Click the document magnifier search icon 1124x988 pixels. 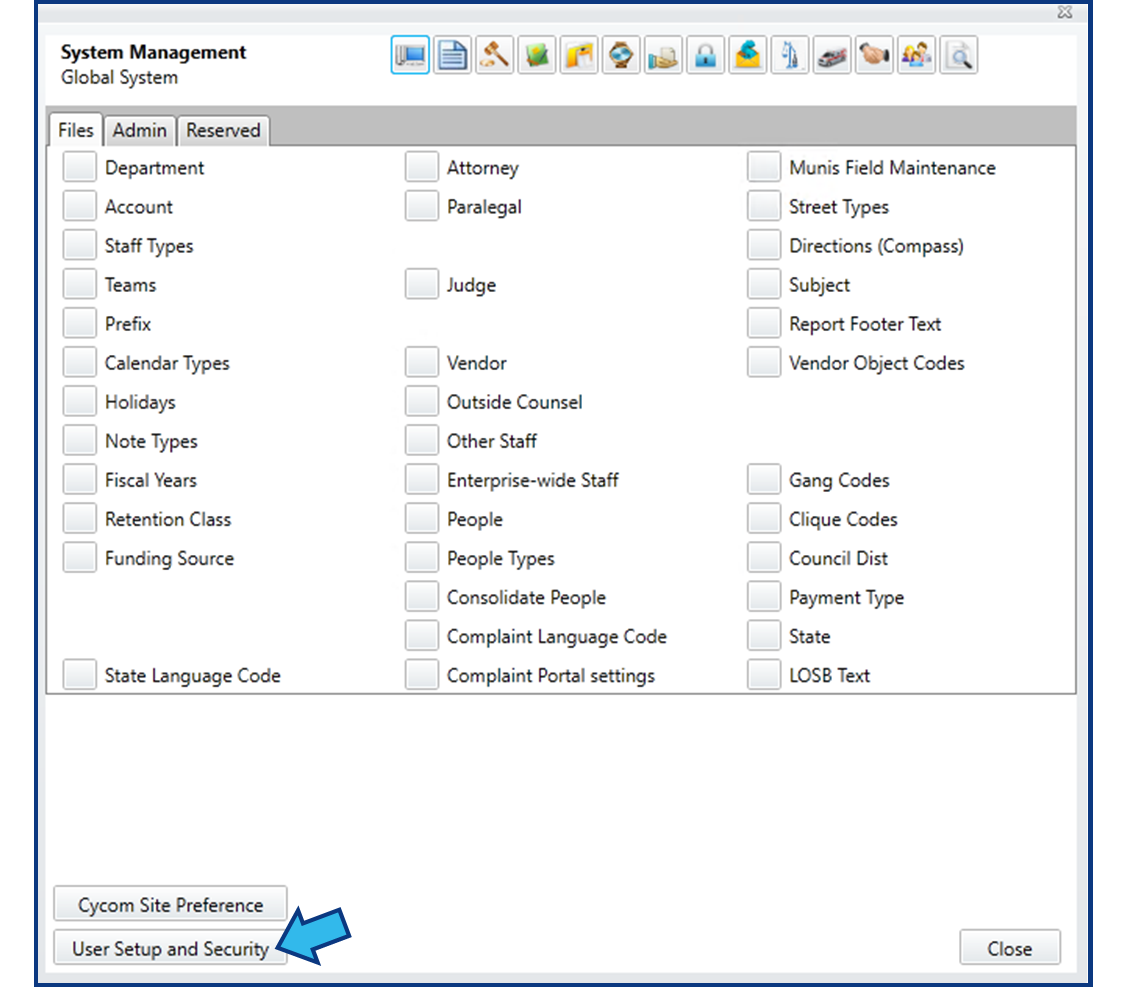[x=958, y=55]
